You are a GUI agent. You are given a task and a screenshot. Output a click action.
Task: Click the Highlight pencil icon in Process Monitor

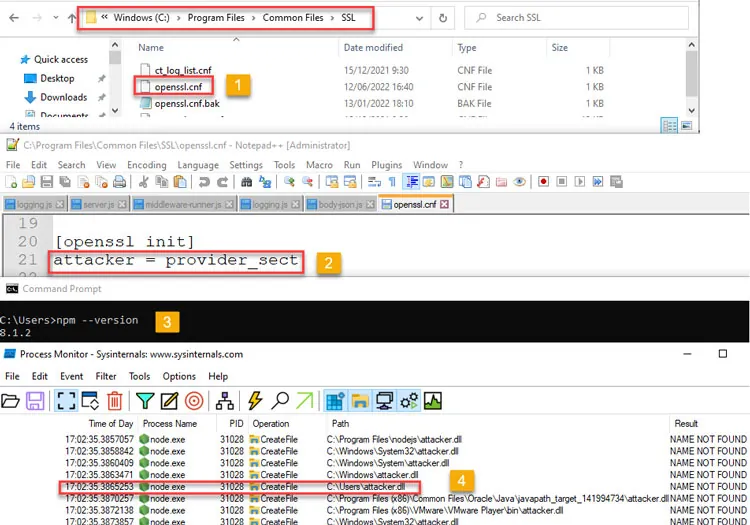[169, 401]
